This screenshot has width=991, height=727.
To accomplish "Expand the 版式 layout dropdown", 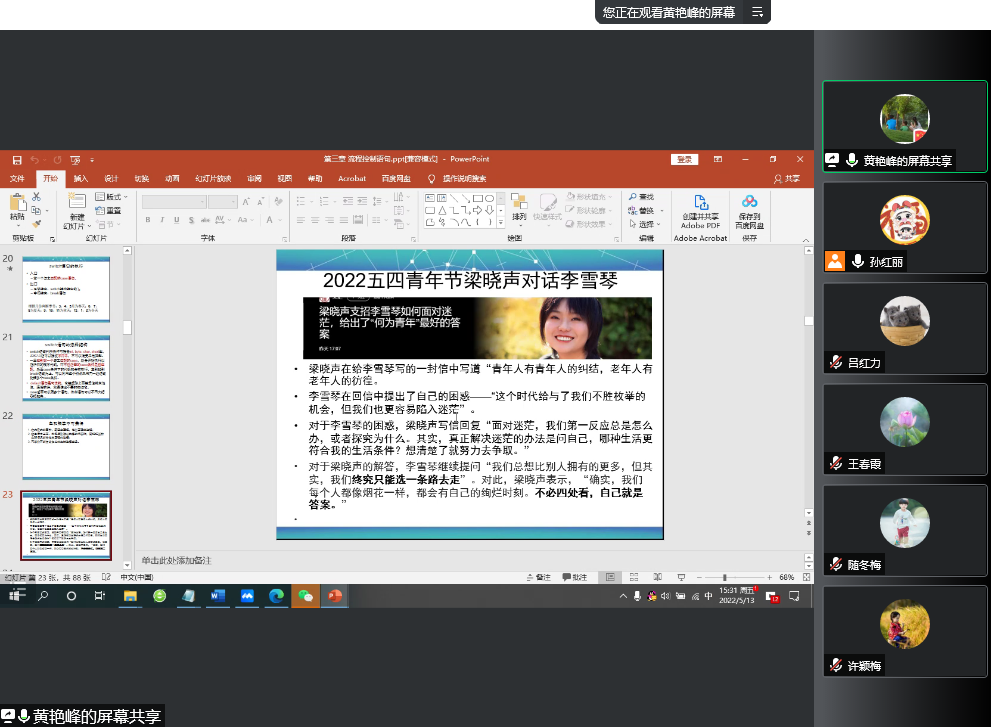I will coord(114,197).
